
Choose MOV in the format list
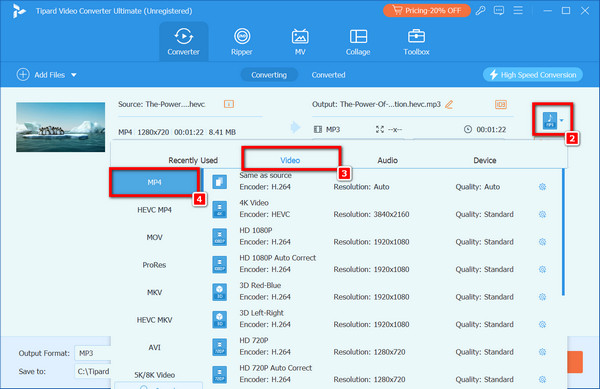[155, 237]
